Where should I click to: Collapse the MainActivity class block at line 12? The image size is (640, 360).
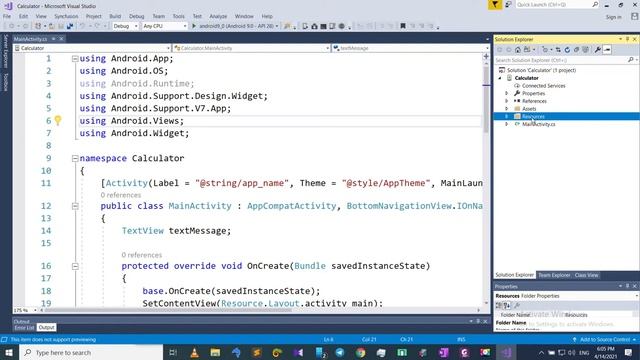(75, 206)
